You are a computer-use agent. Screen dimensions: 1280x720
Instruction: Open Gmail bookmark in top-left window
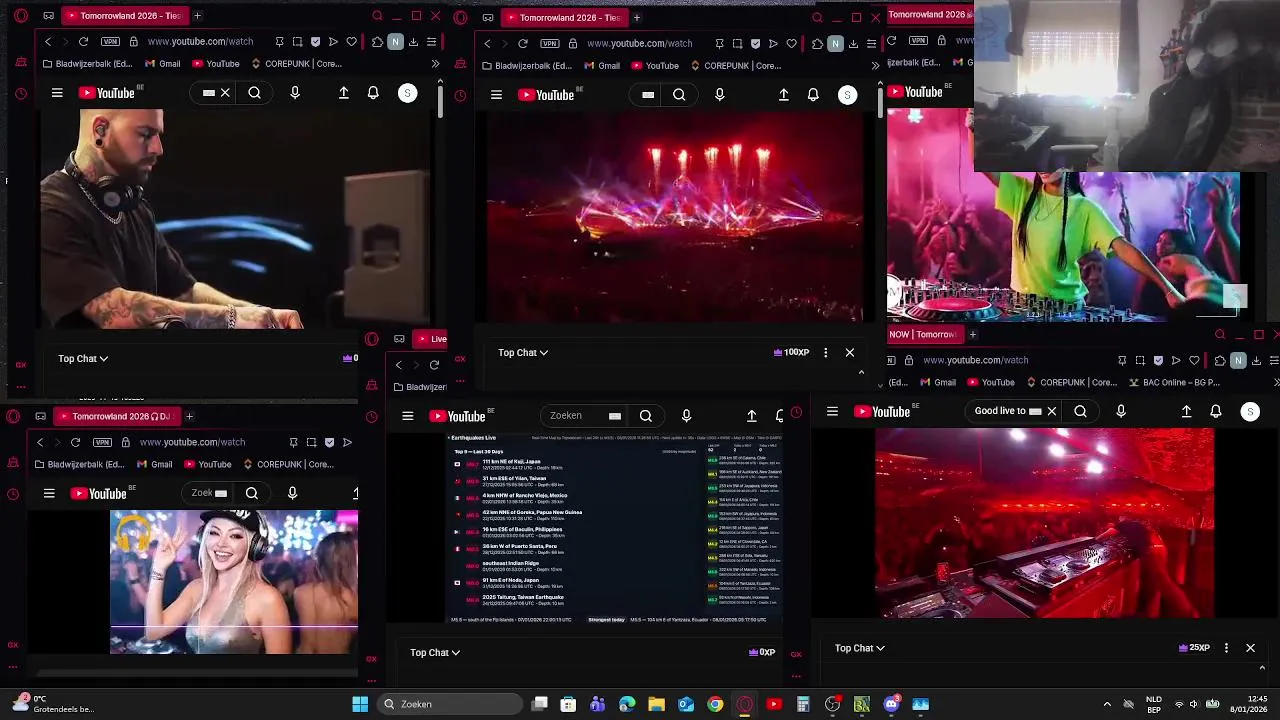click(x=163, y=64)
